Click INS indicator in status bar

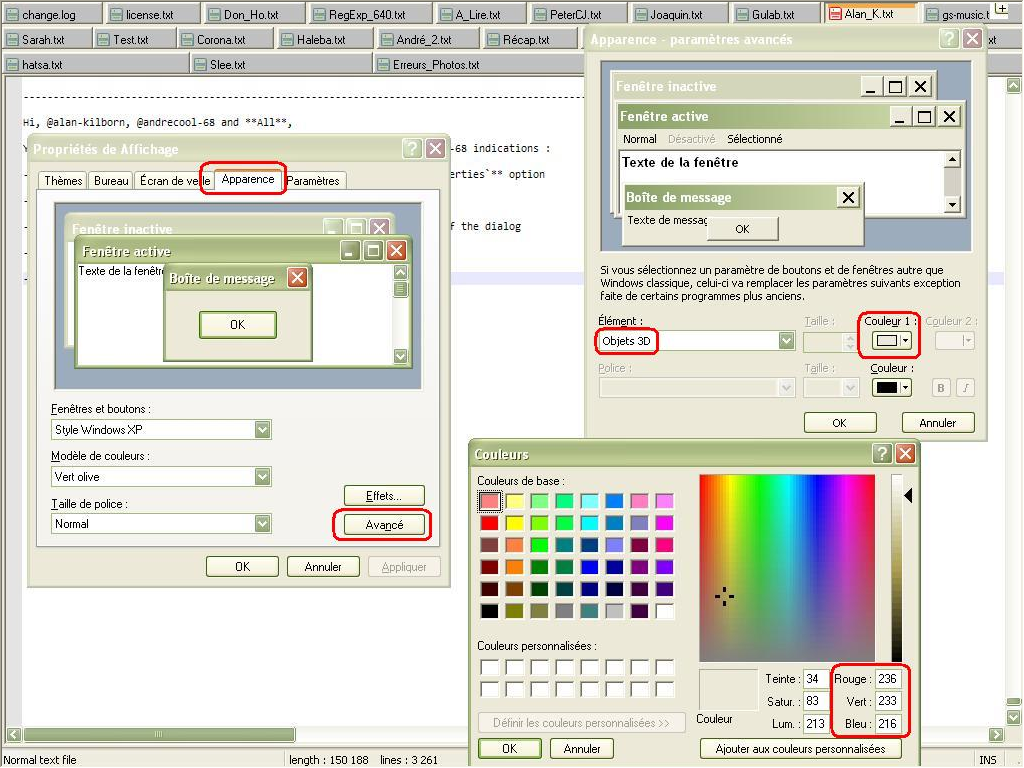click(x=987, y=760)
